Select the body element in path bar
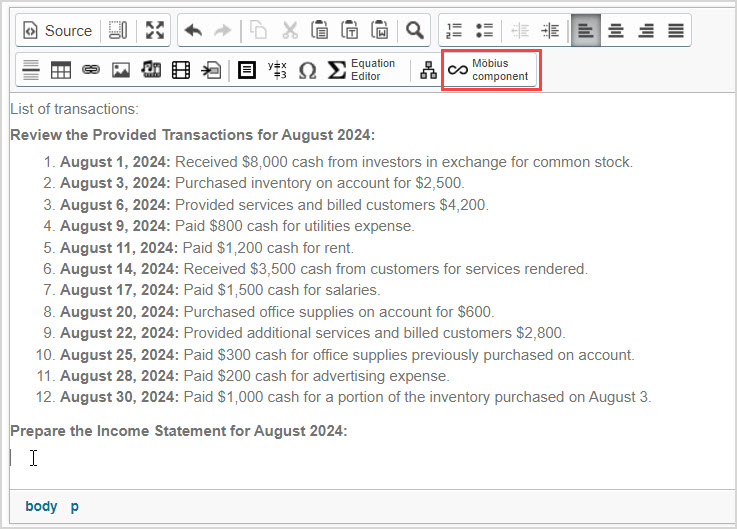737x529 pixels. [41, 506]
